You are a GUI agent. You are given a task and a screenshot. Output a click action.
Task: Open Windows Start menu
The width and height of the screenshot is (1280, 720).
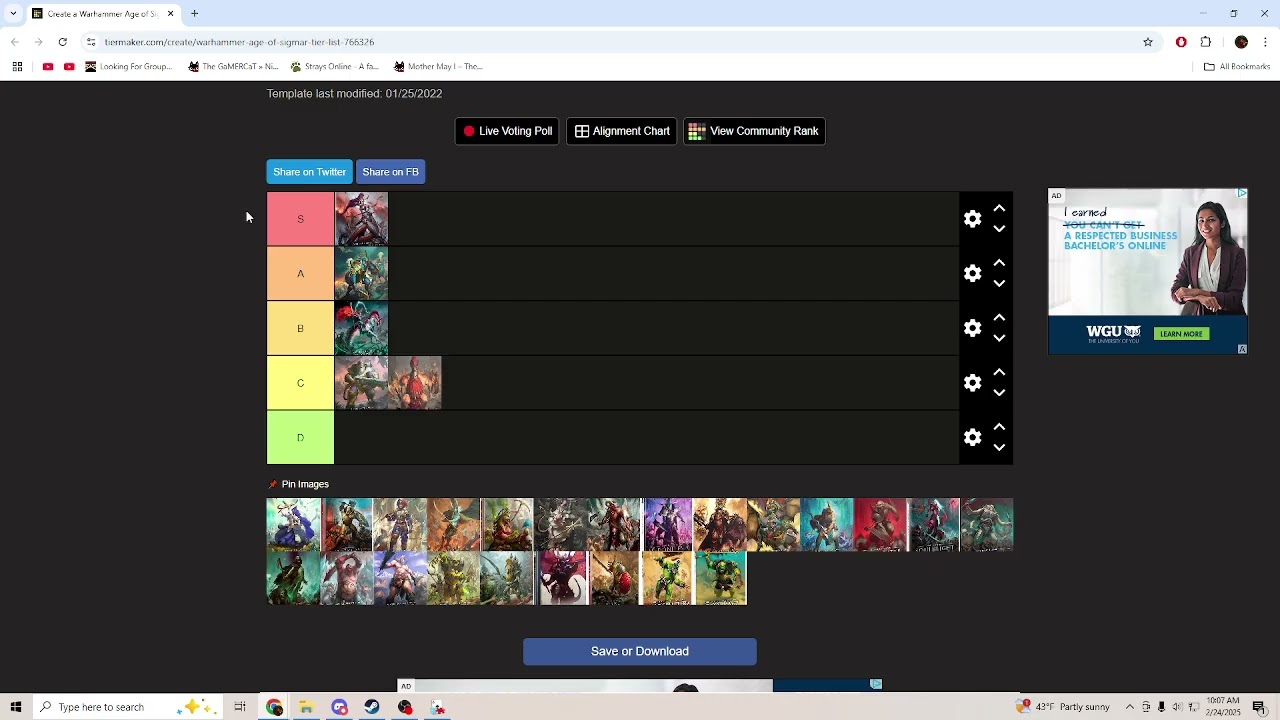point(16,707)
